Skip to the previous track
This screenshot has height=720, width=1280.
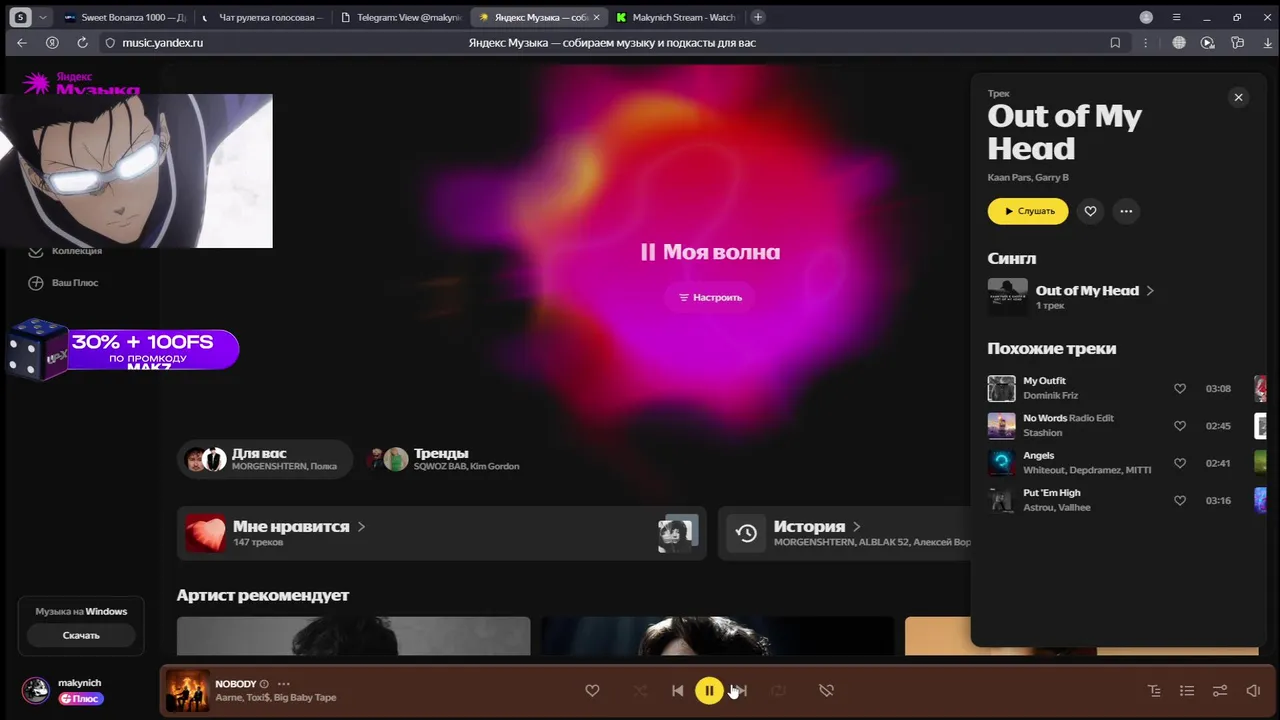point(678,691)
